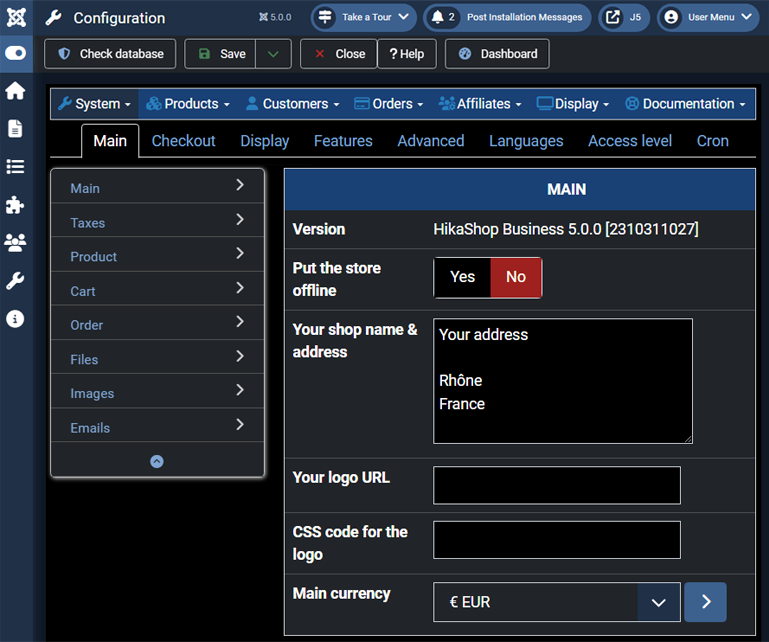Select Images in the side list
This screenshot has width=769, height=642.
coord(157,391)
